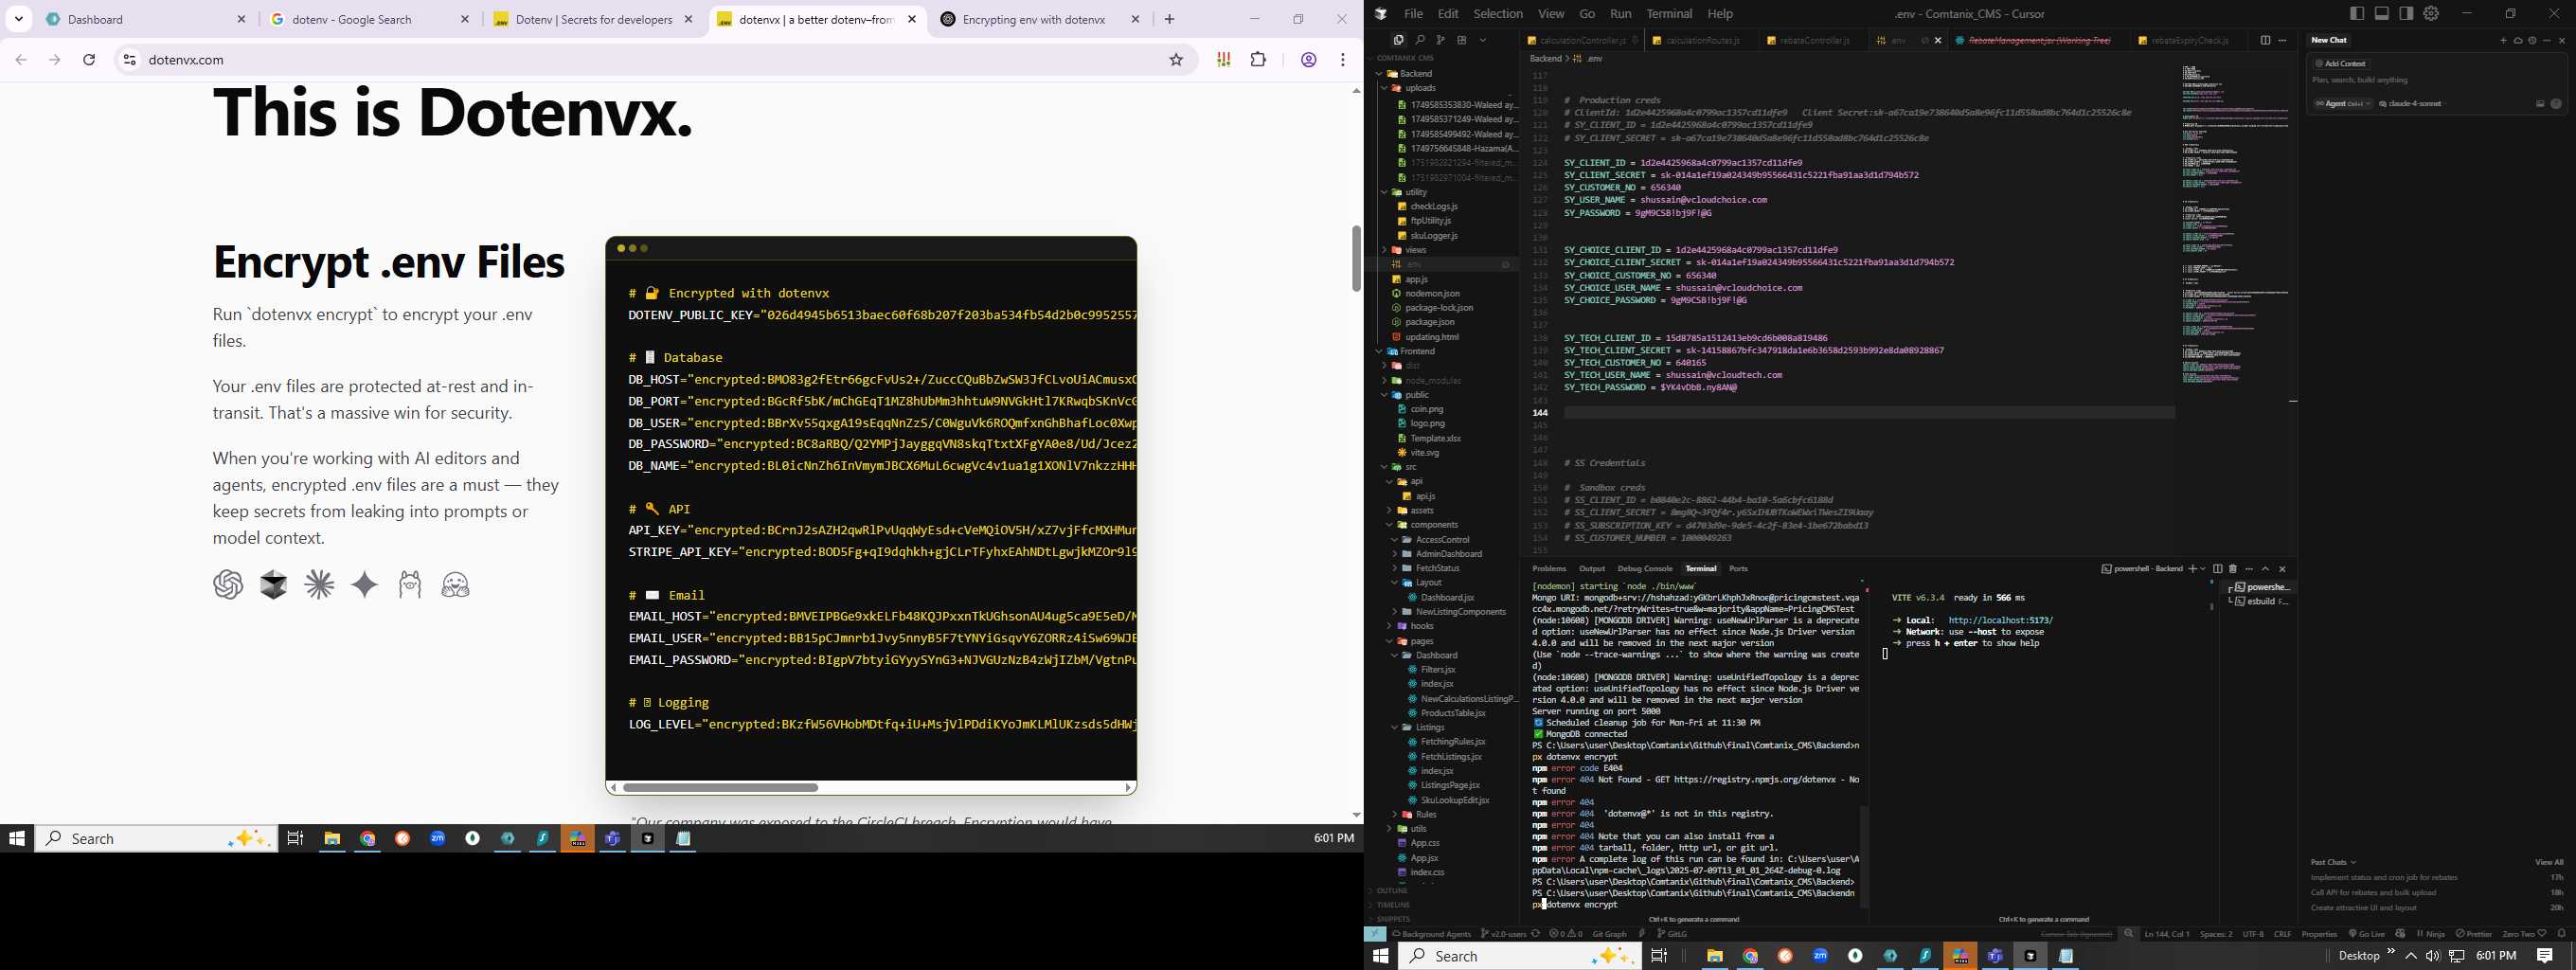Reload the dotenvx page
Screen dimensions: 2576x970
tap(89, 60)
